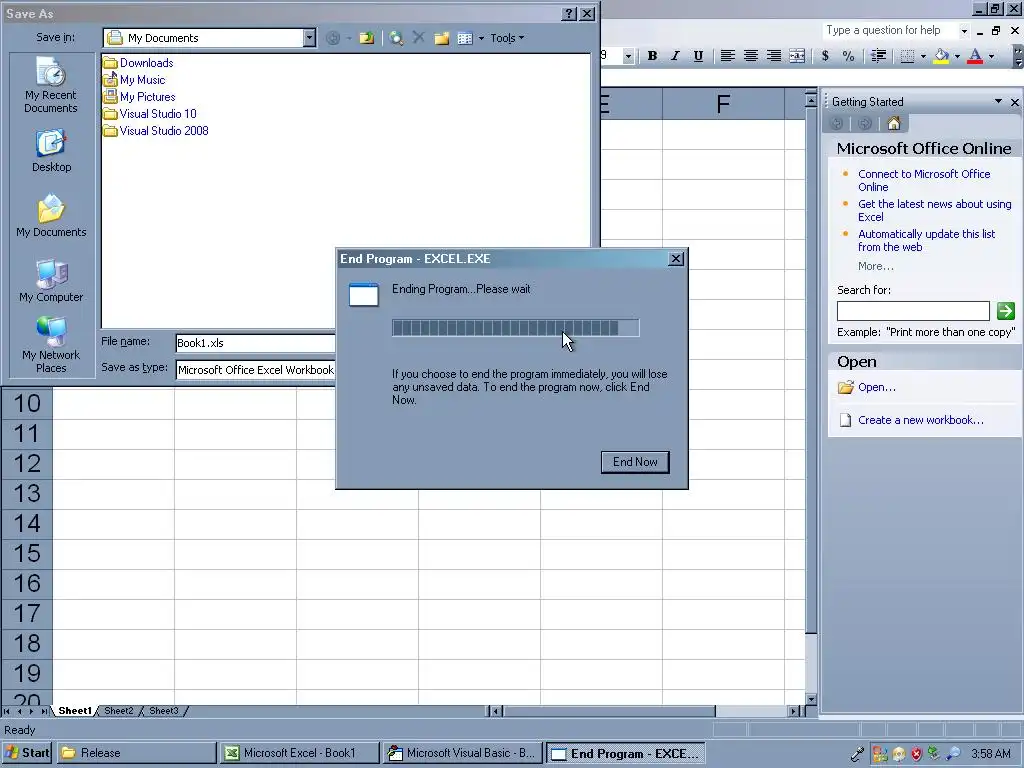
Task: Toggle Italic formatting in Excel toolbar
Action: (675, 56)
